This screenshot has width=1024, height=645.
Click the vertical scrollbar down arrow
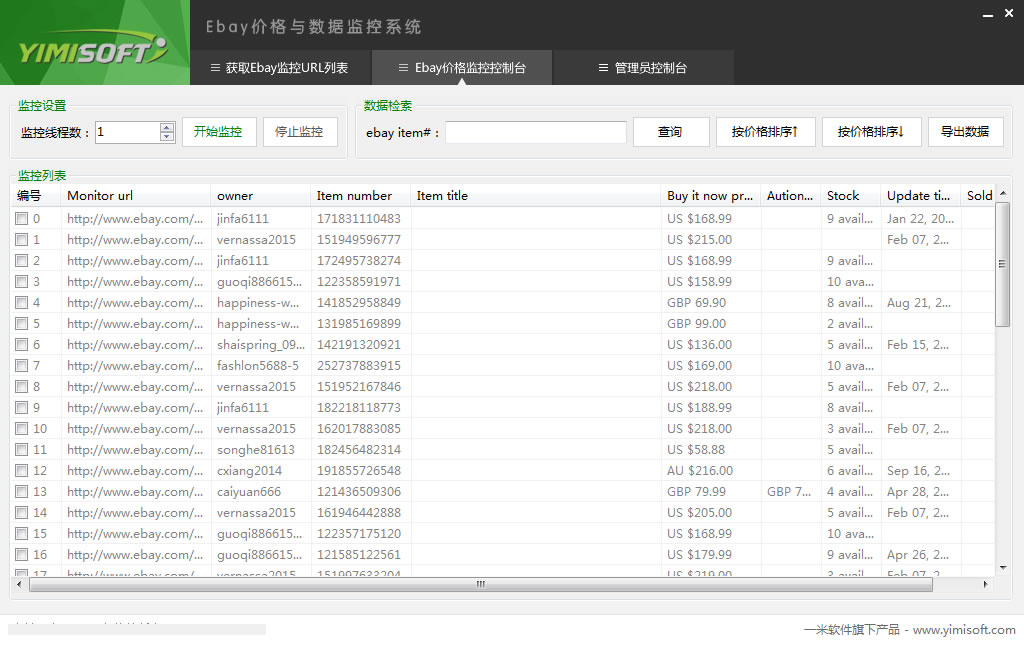pyautogui.click(x=1002, y=569)
